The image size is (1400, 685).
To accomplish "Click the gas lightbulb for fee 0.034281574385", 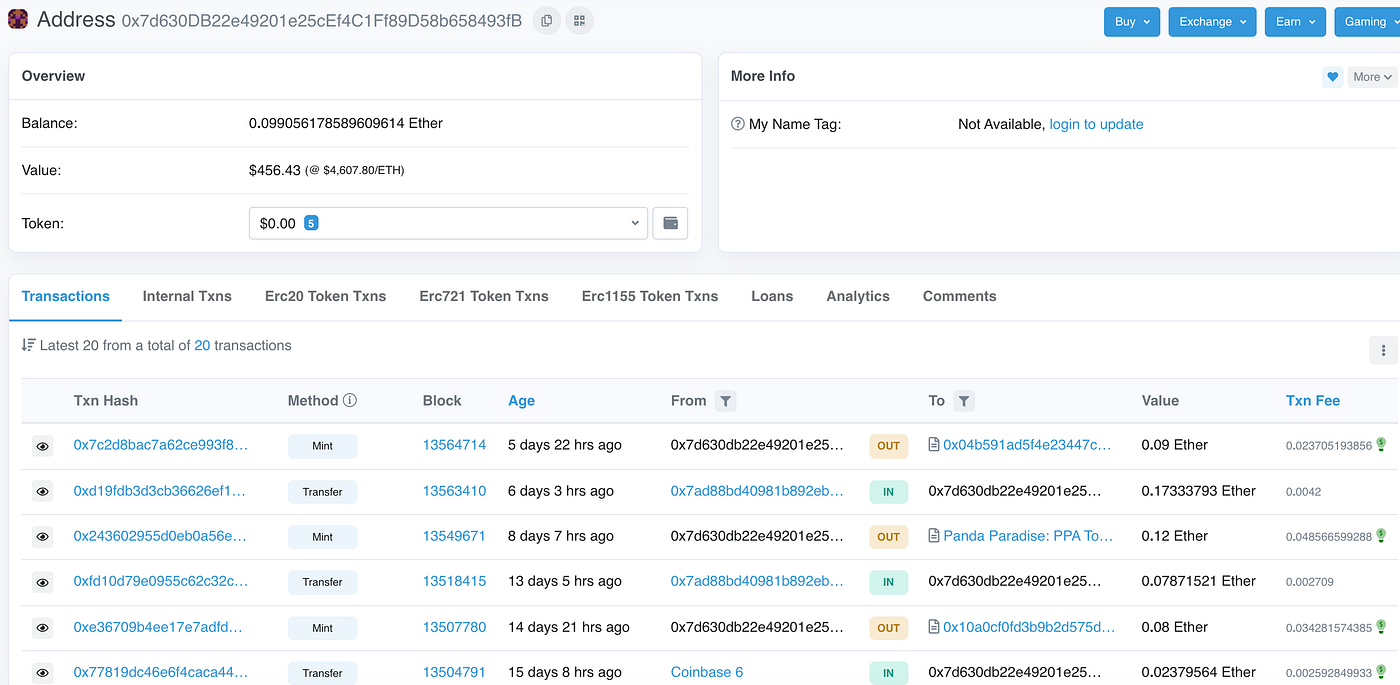I will [1381, 627].
